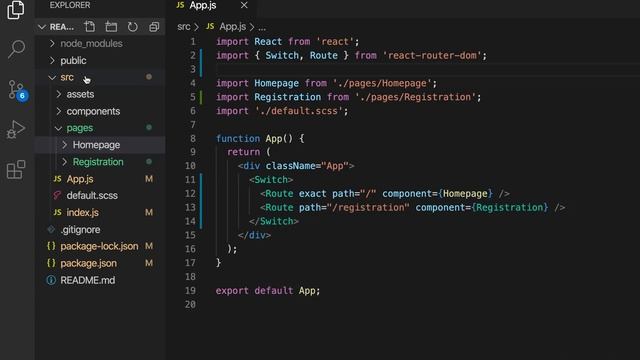
Task: Open the Search view in activity bar
Action: (x=16, y=49)
